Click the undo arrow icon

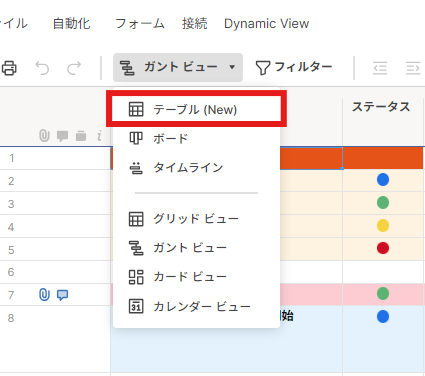42,68
